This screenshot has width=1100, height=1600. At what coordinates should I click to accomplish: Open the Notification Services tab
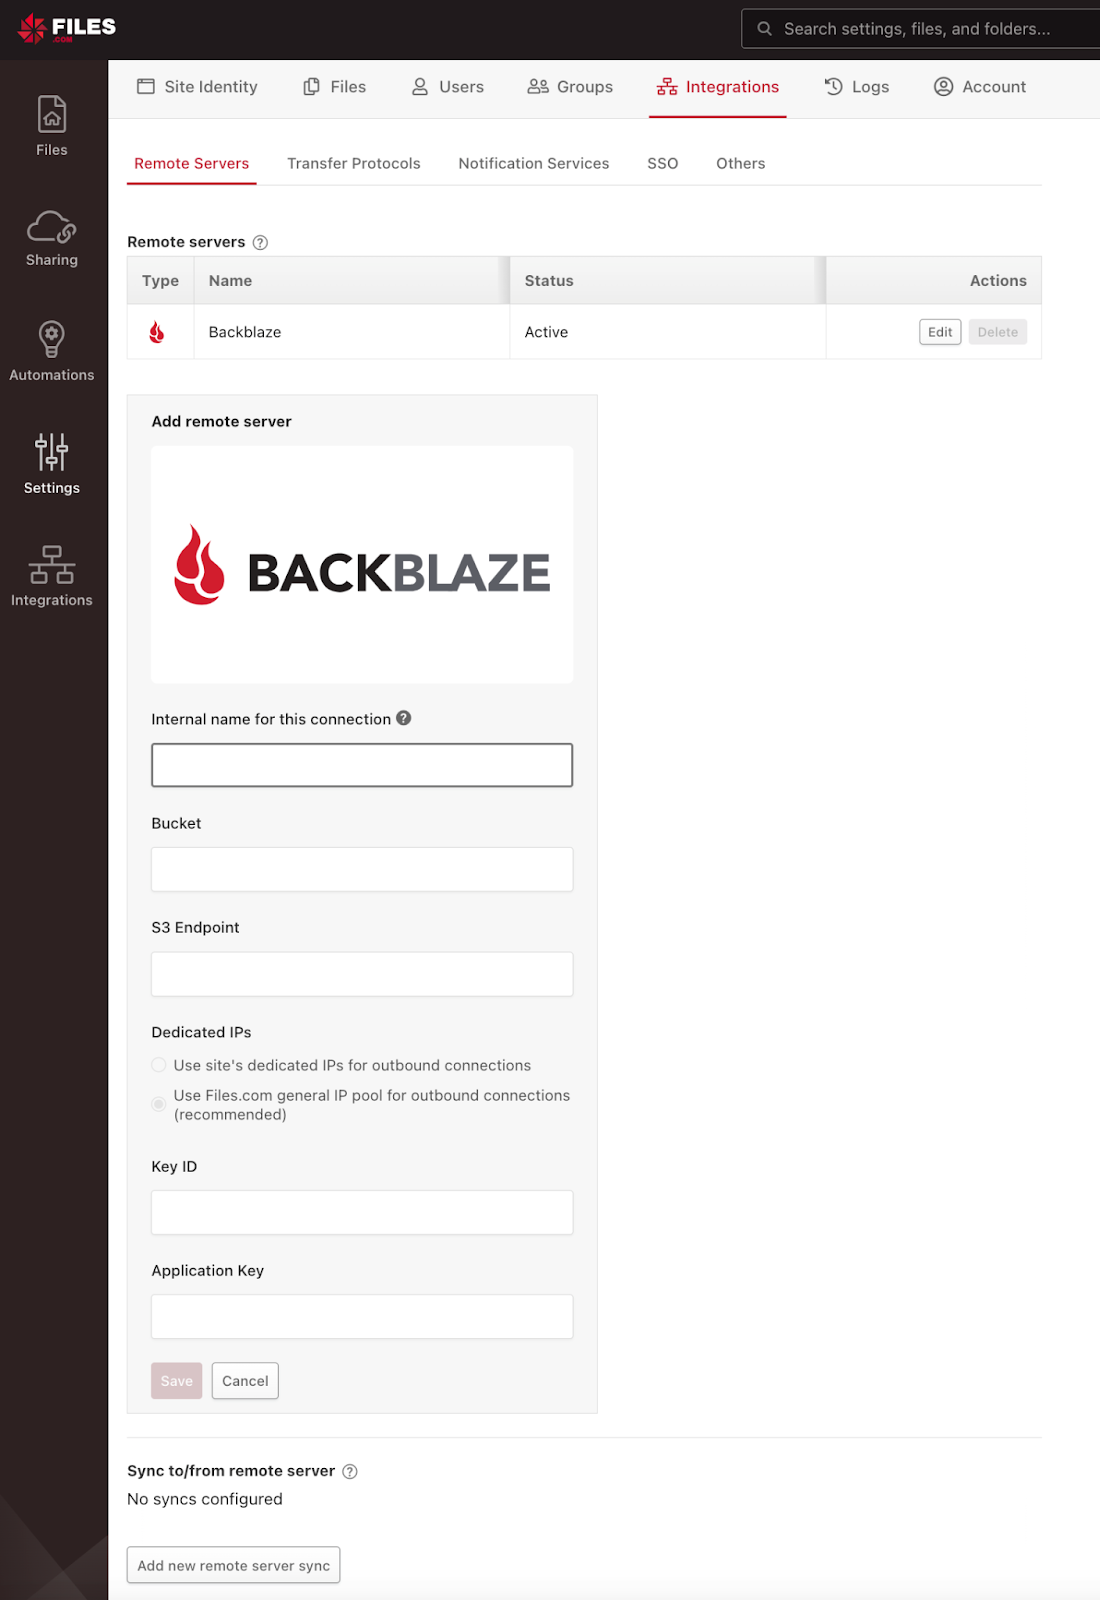point(534,163)
